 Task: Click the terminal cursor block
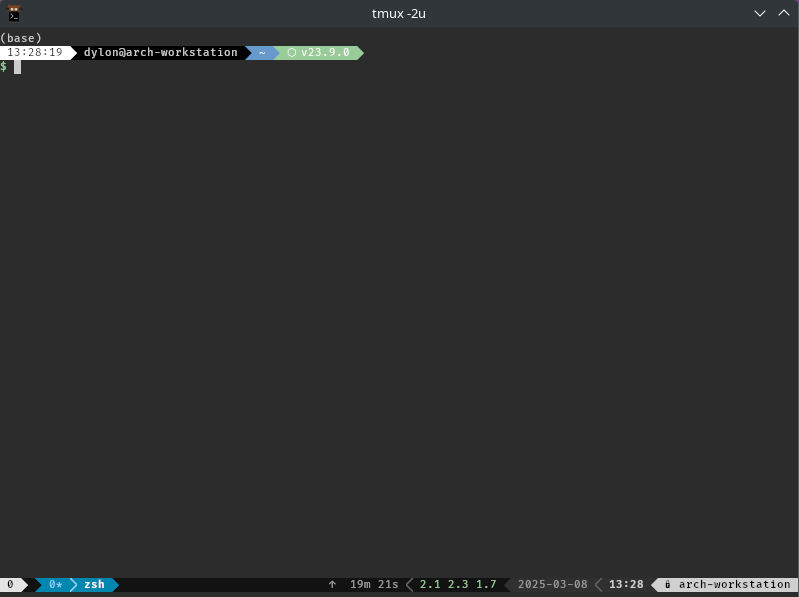[17, 67]
